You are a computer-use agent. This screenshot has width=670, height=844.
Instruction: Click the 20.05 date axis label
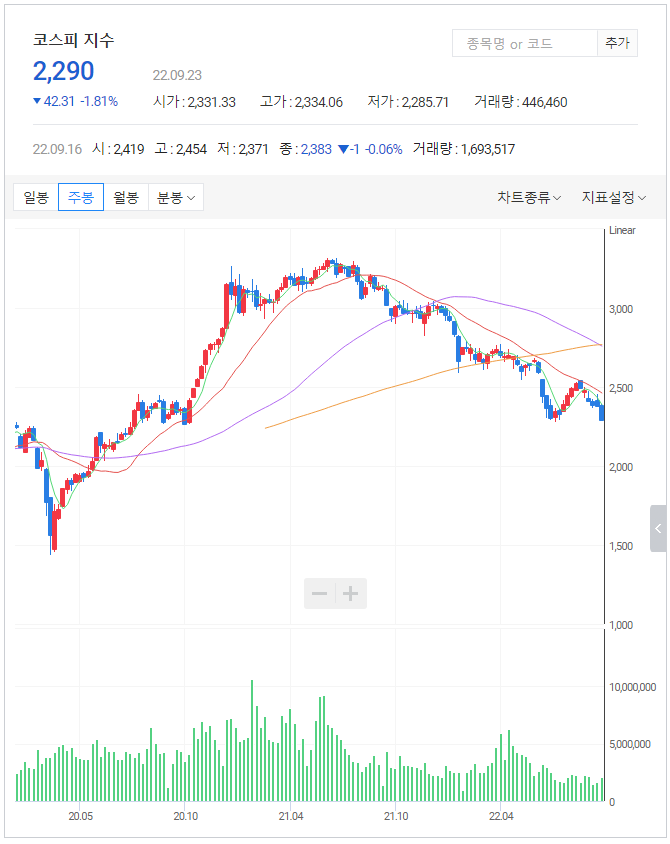point(81,816)
